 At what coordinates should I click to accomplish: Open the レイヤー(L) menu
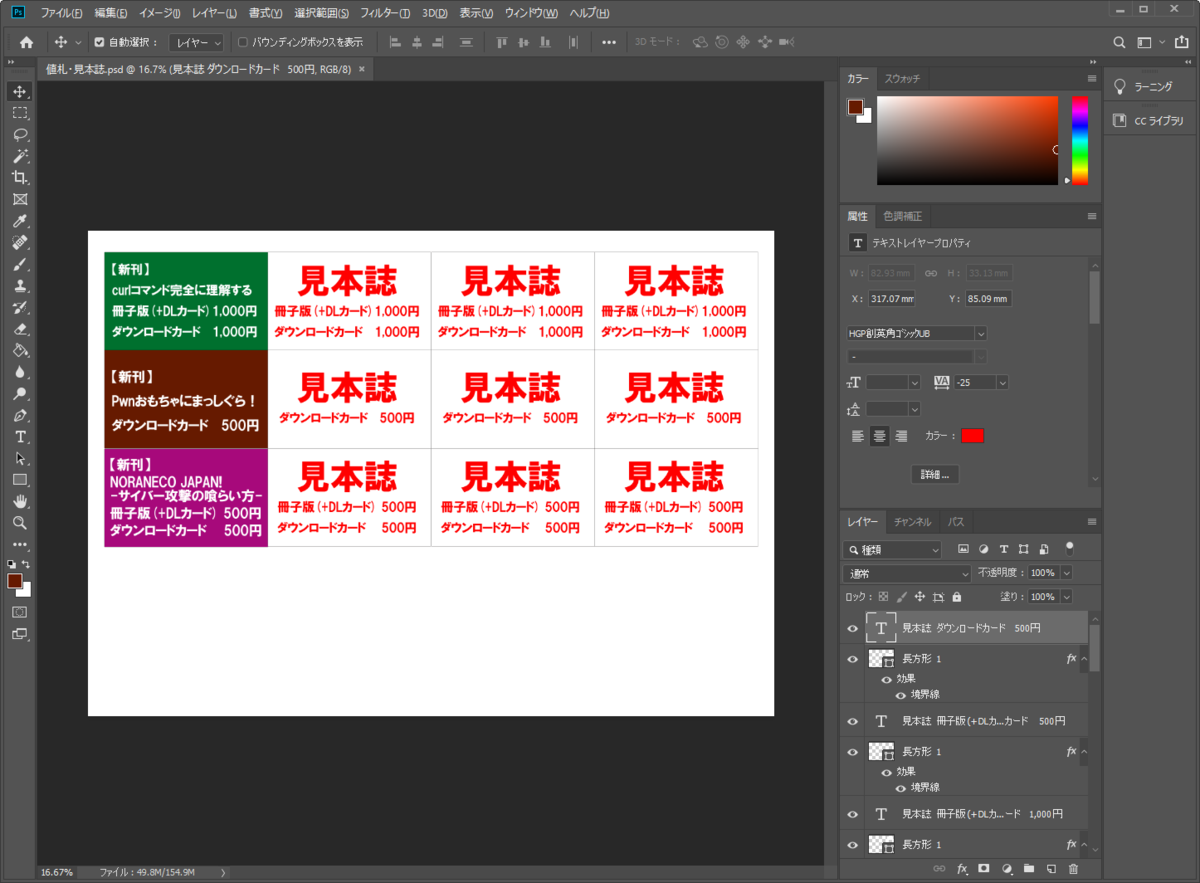[x=214, y=13]
